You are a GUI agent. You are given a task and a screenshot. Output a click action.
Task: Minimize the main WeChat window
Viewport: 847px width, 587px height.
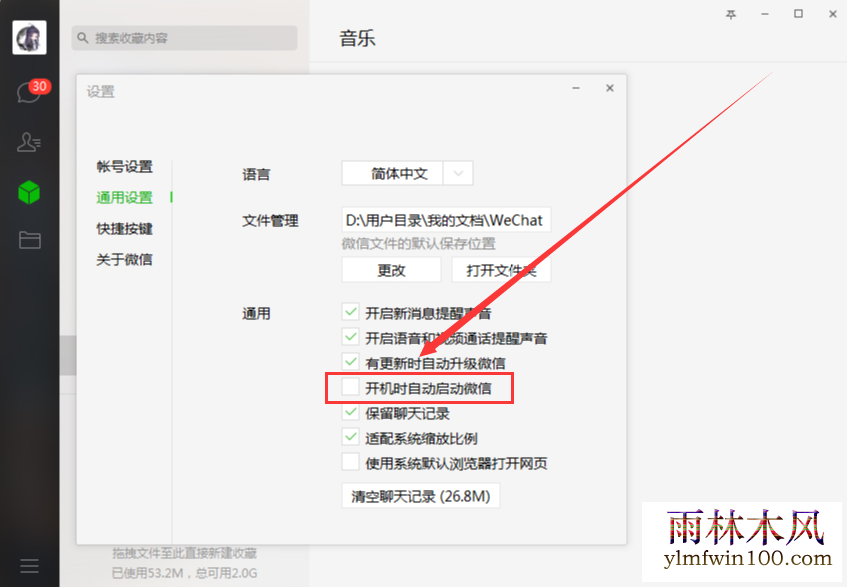[765, 15]
